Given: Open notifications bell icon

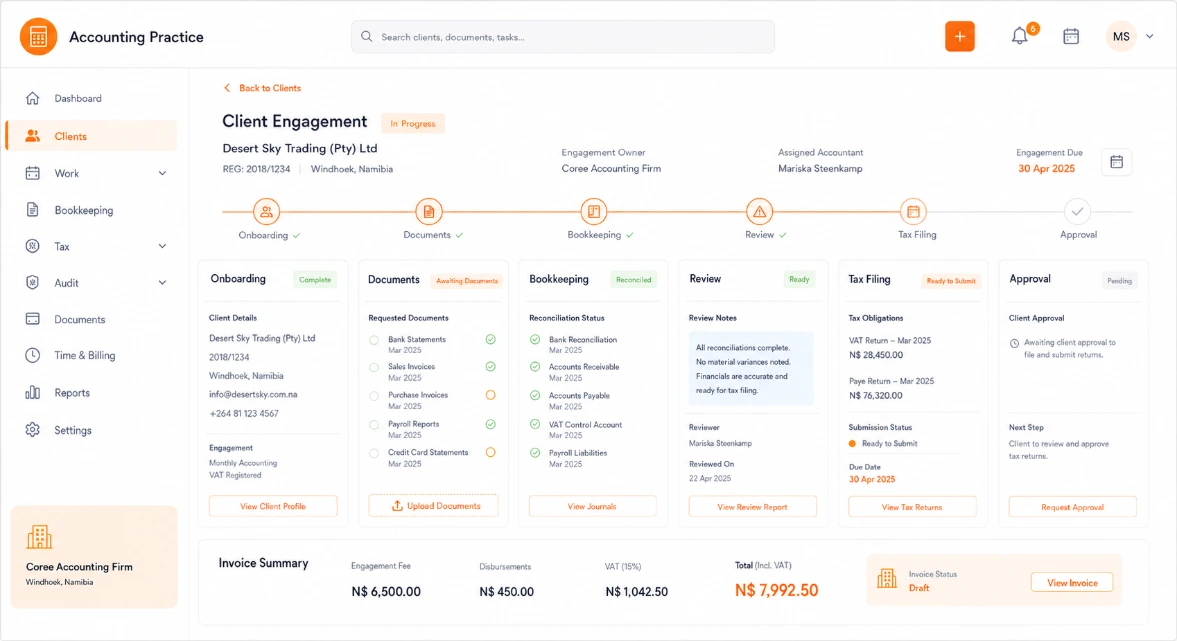Looking at the screenshot, I should click(1019, 36).
